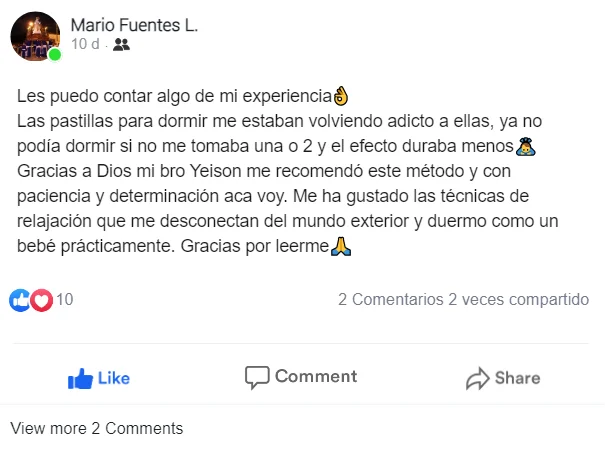The height and width of the screenshot is (450, 605).
Task: Click Mario Fuentes L. profile picture
Action: click(34, 37)
